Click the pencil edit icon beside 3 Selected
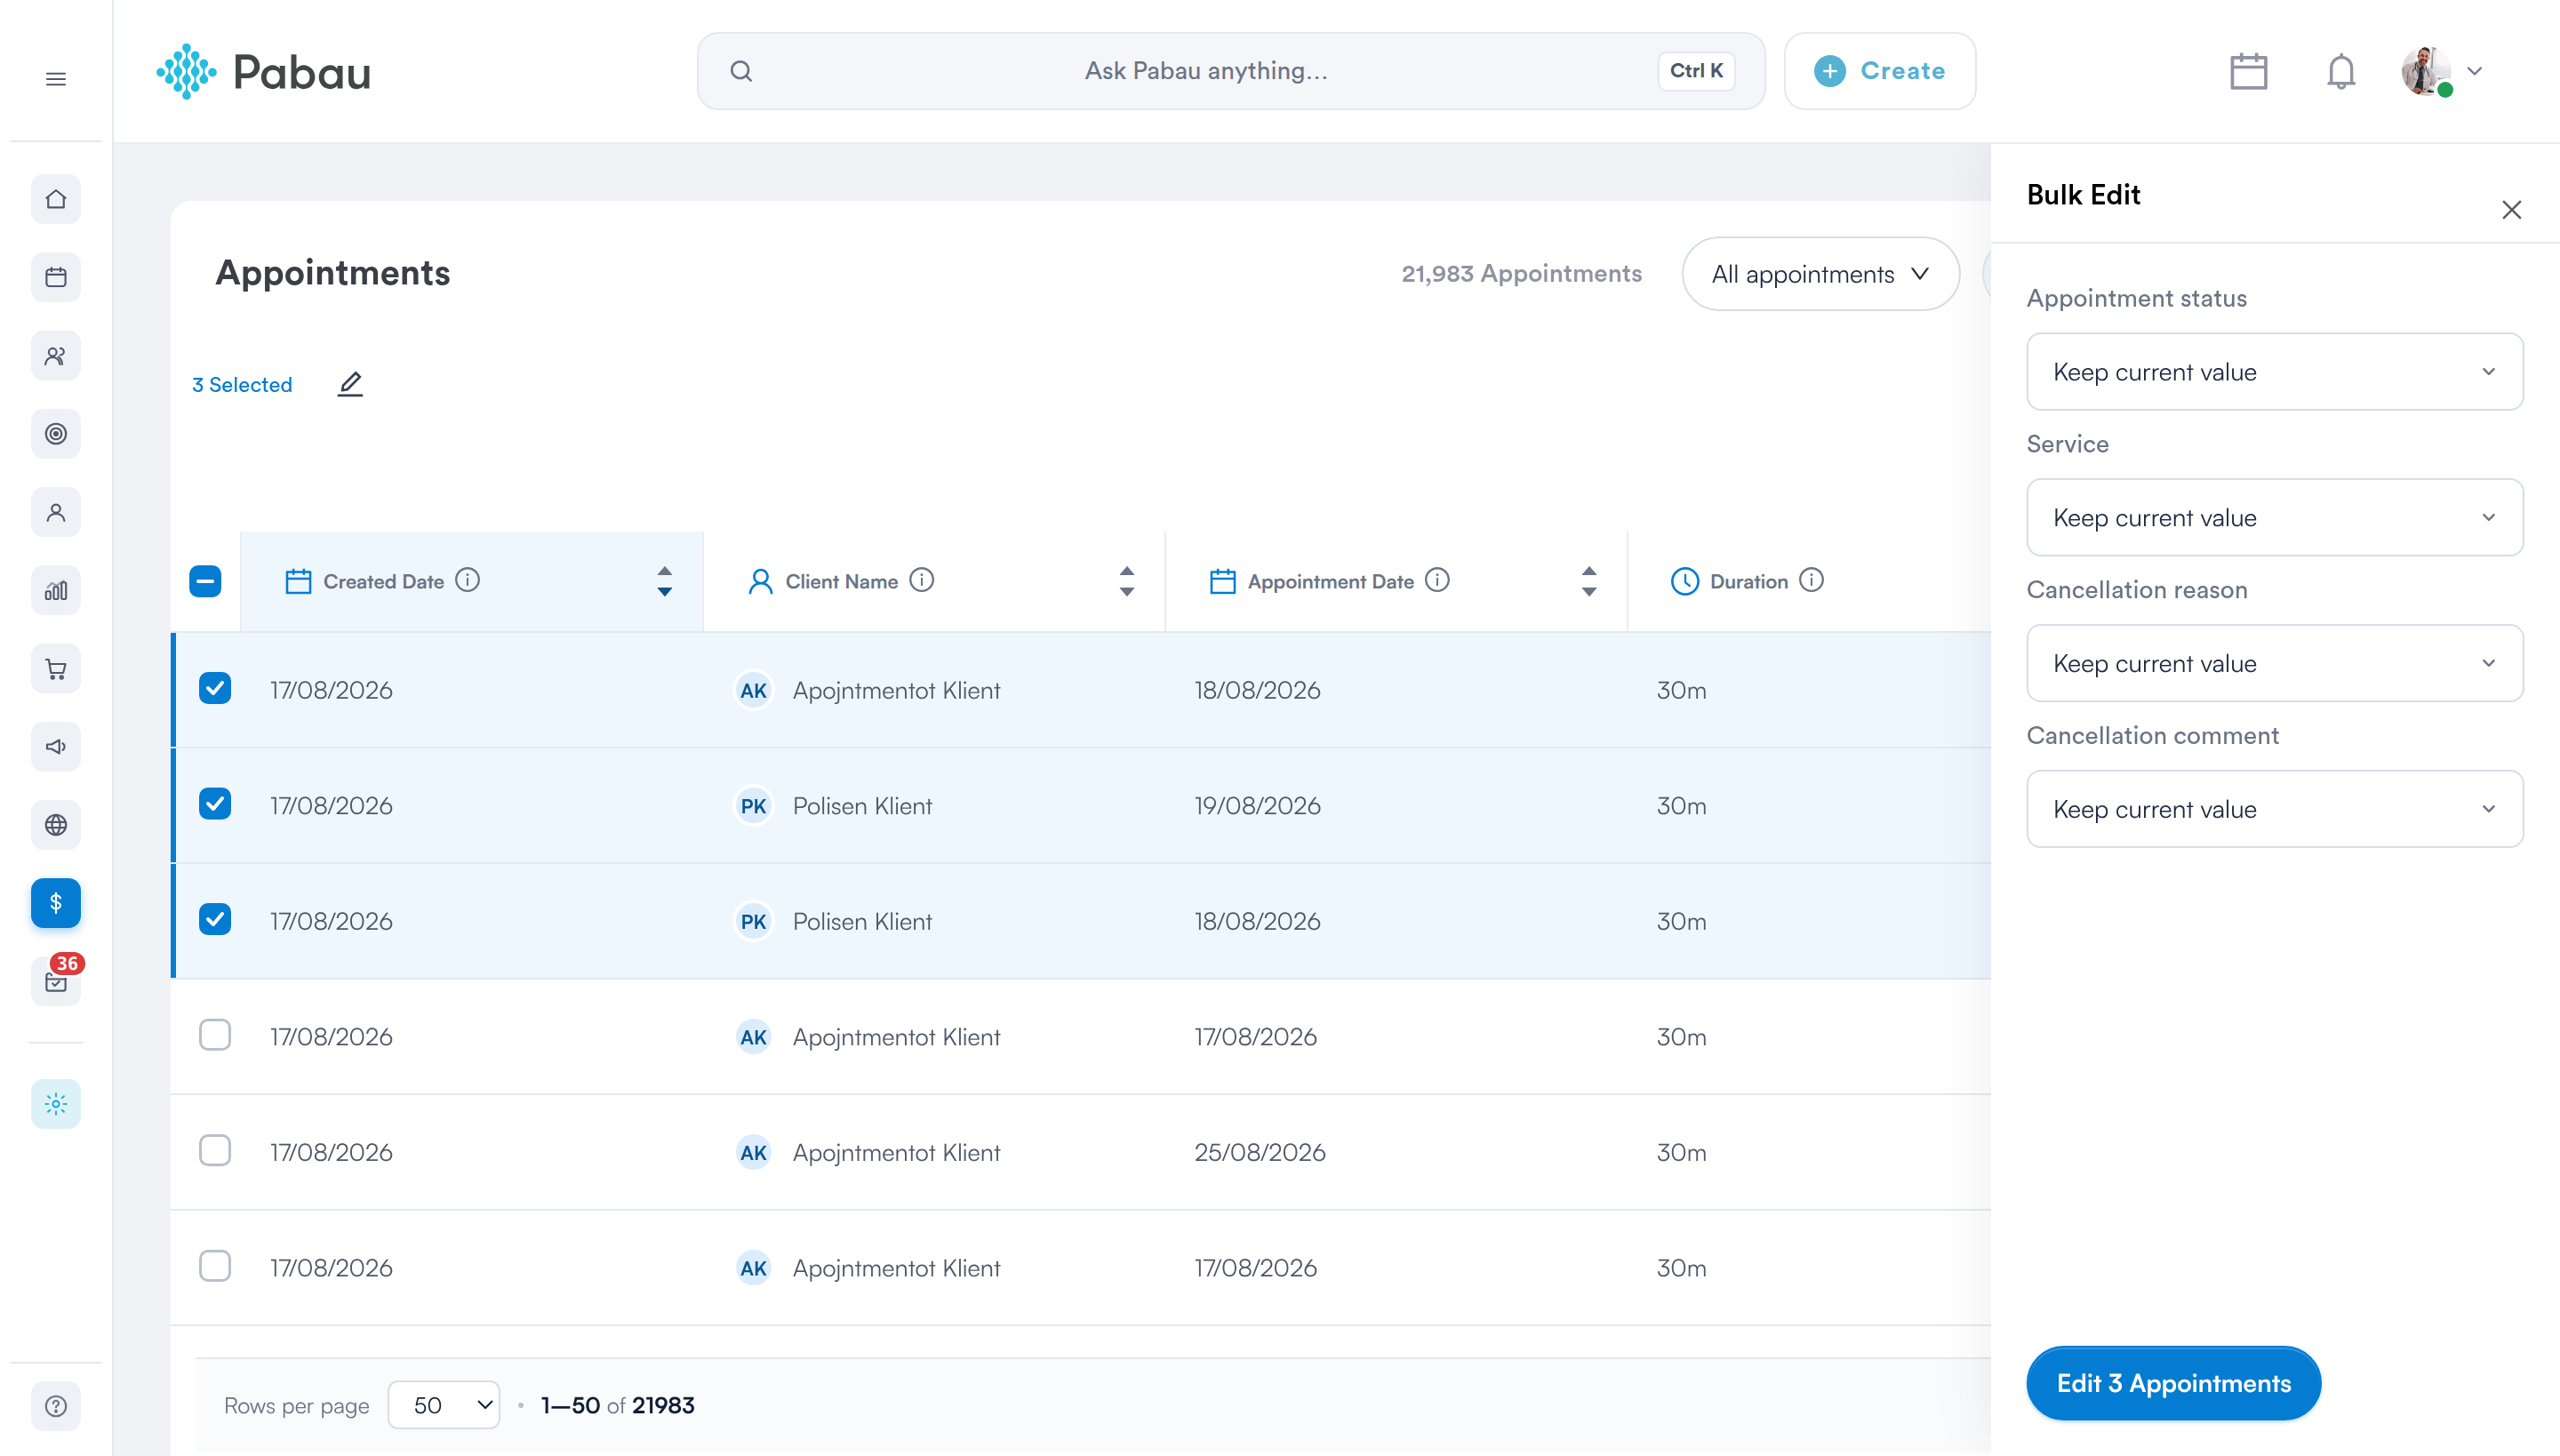Viewport: 2560px width, 1456px height. click(350, 384)
